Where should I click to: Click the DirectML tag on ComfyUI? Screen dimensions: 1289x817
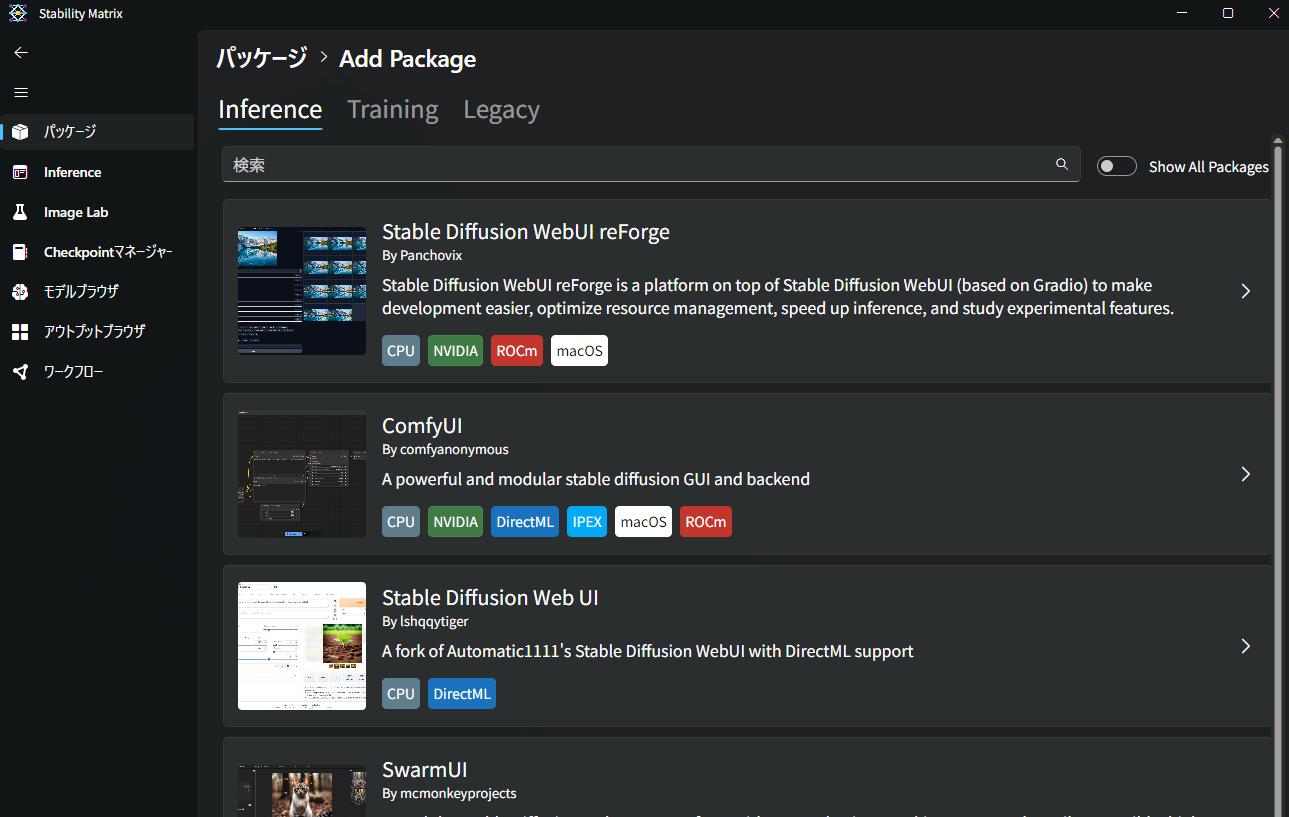[525, 522]
